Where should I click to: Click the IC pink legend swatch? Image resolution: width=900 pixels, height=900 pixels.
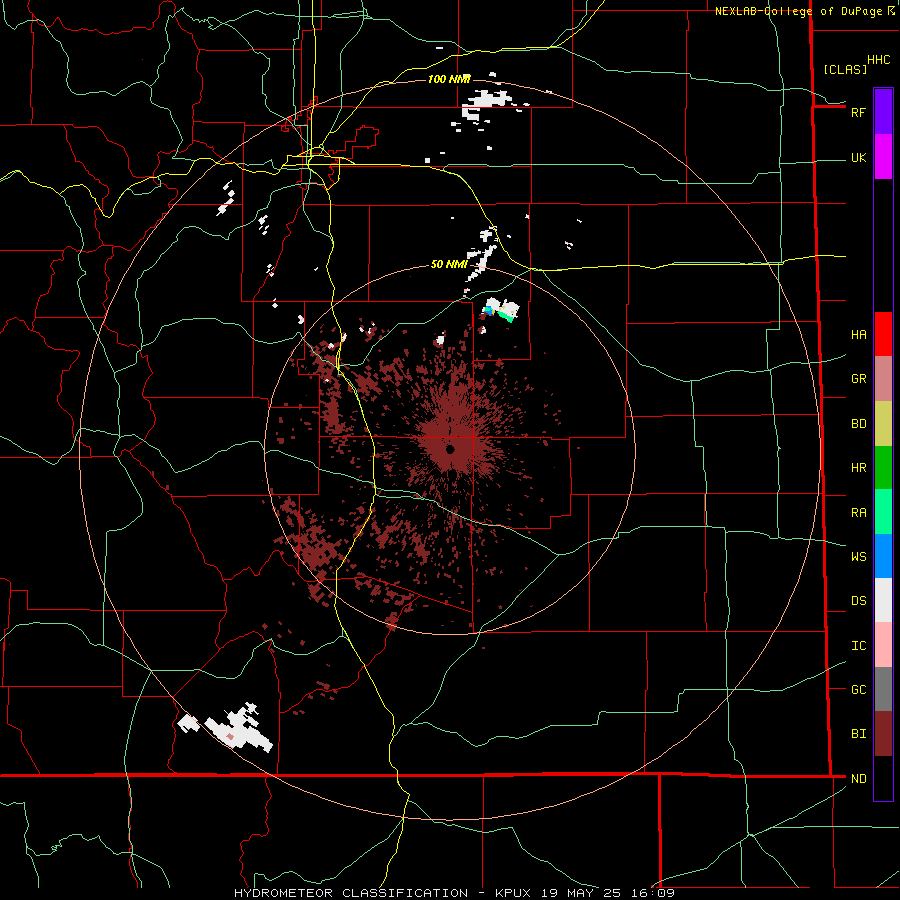click(x=883, y=645)
